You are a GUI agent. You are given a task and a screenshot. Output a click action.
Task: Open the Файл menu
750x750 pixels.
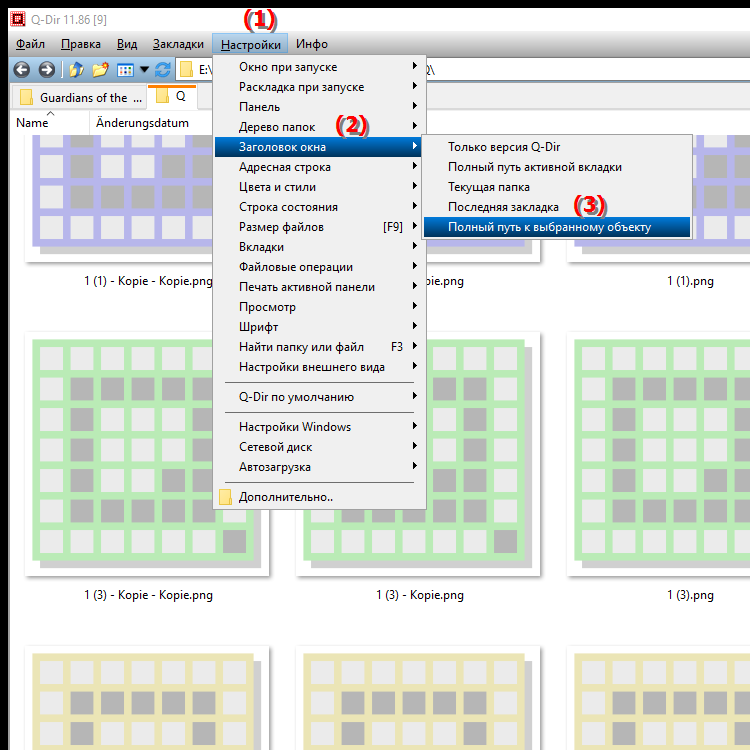[30, 44]
